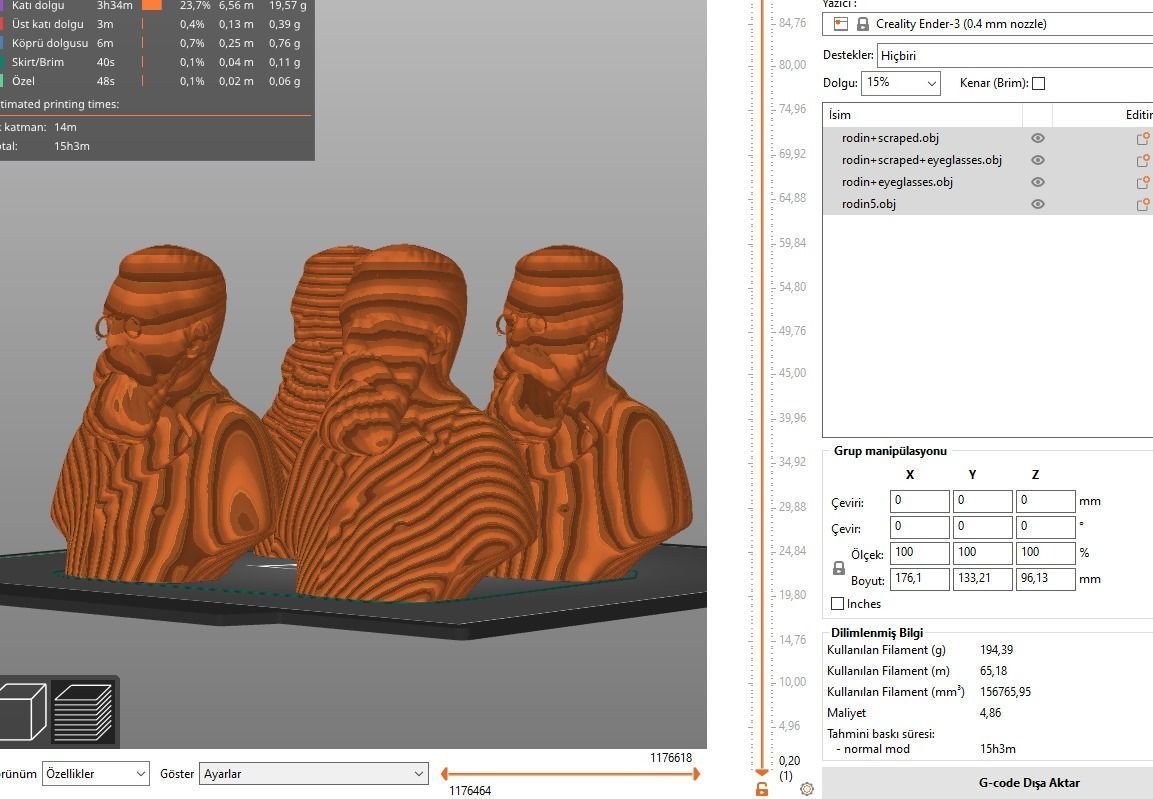This screenshot has height=799, width=1153.
Task: Click the lock icon beside the layer slider
Action: (762, 790)
